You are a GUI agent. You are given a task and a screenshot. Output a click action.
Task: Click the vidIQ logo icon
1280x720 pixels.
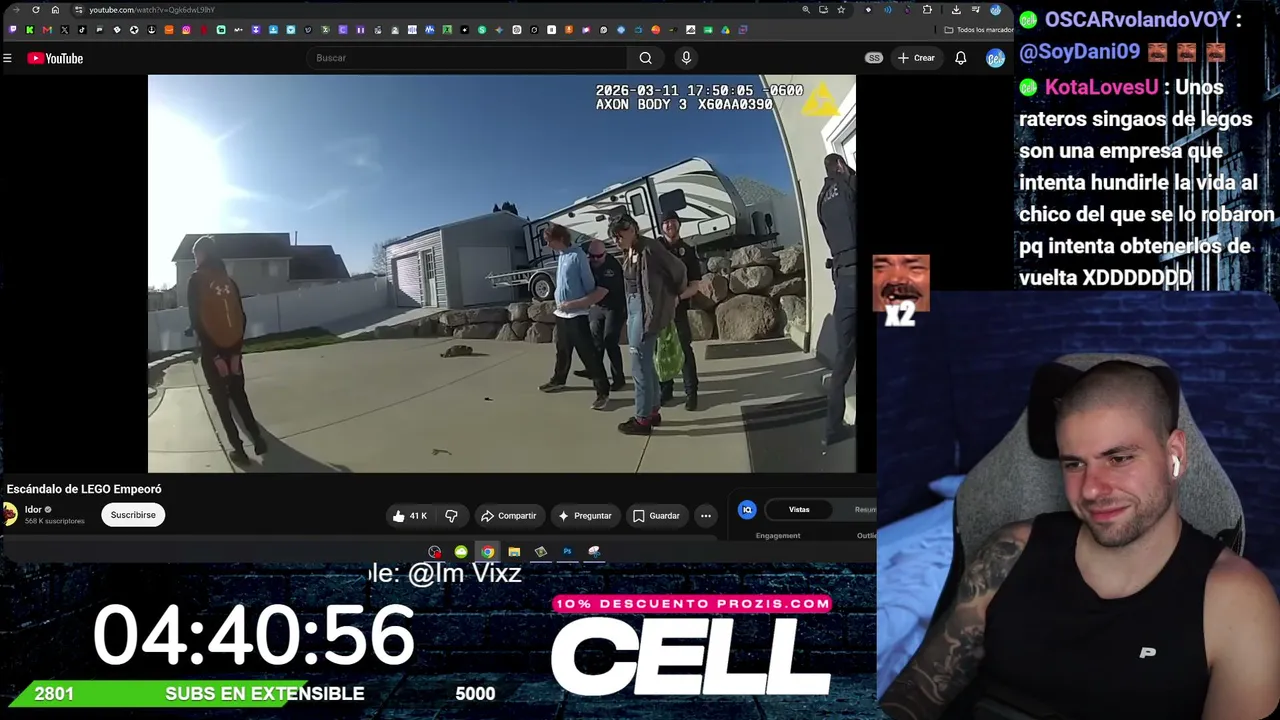pos(747,510)
